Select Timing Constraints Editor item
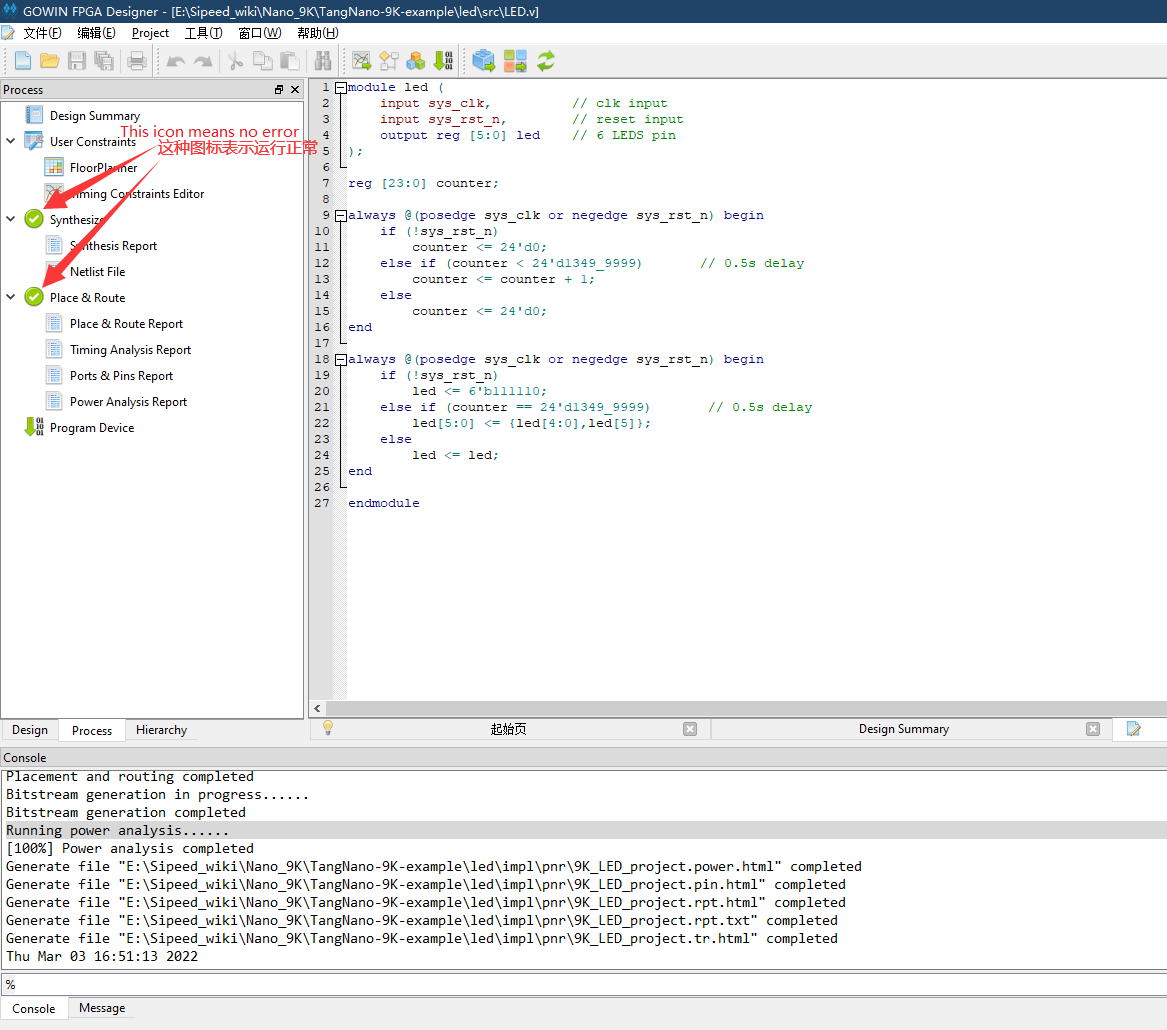This screenshot has height=1030, width=1167. coord(137,193)
